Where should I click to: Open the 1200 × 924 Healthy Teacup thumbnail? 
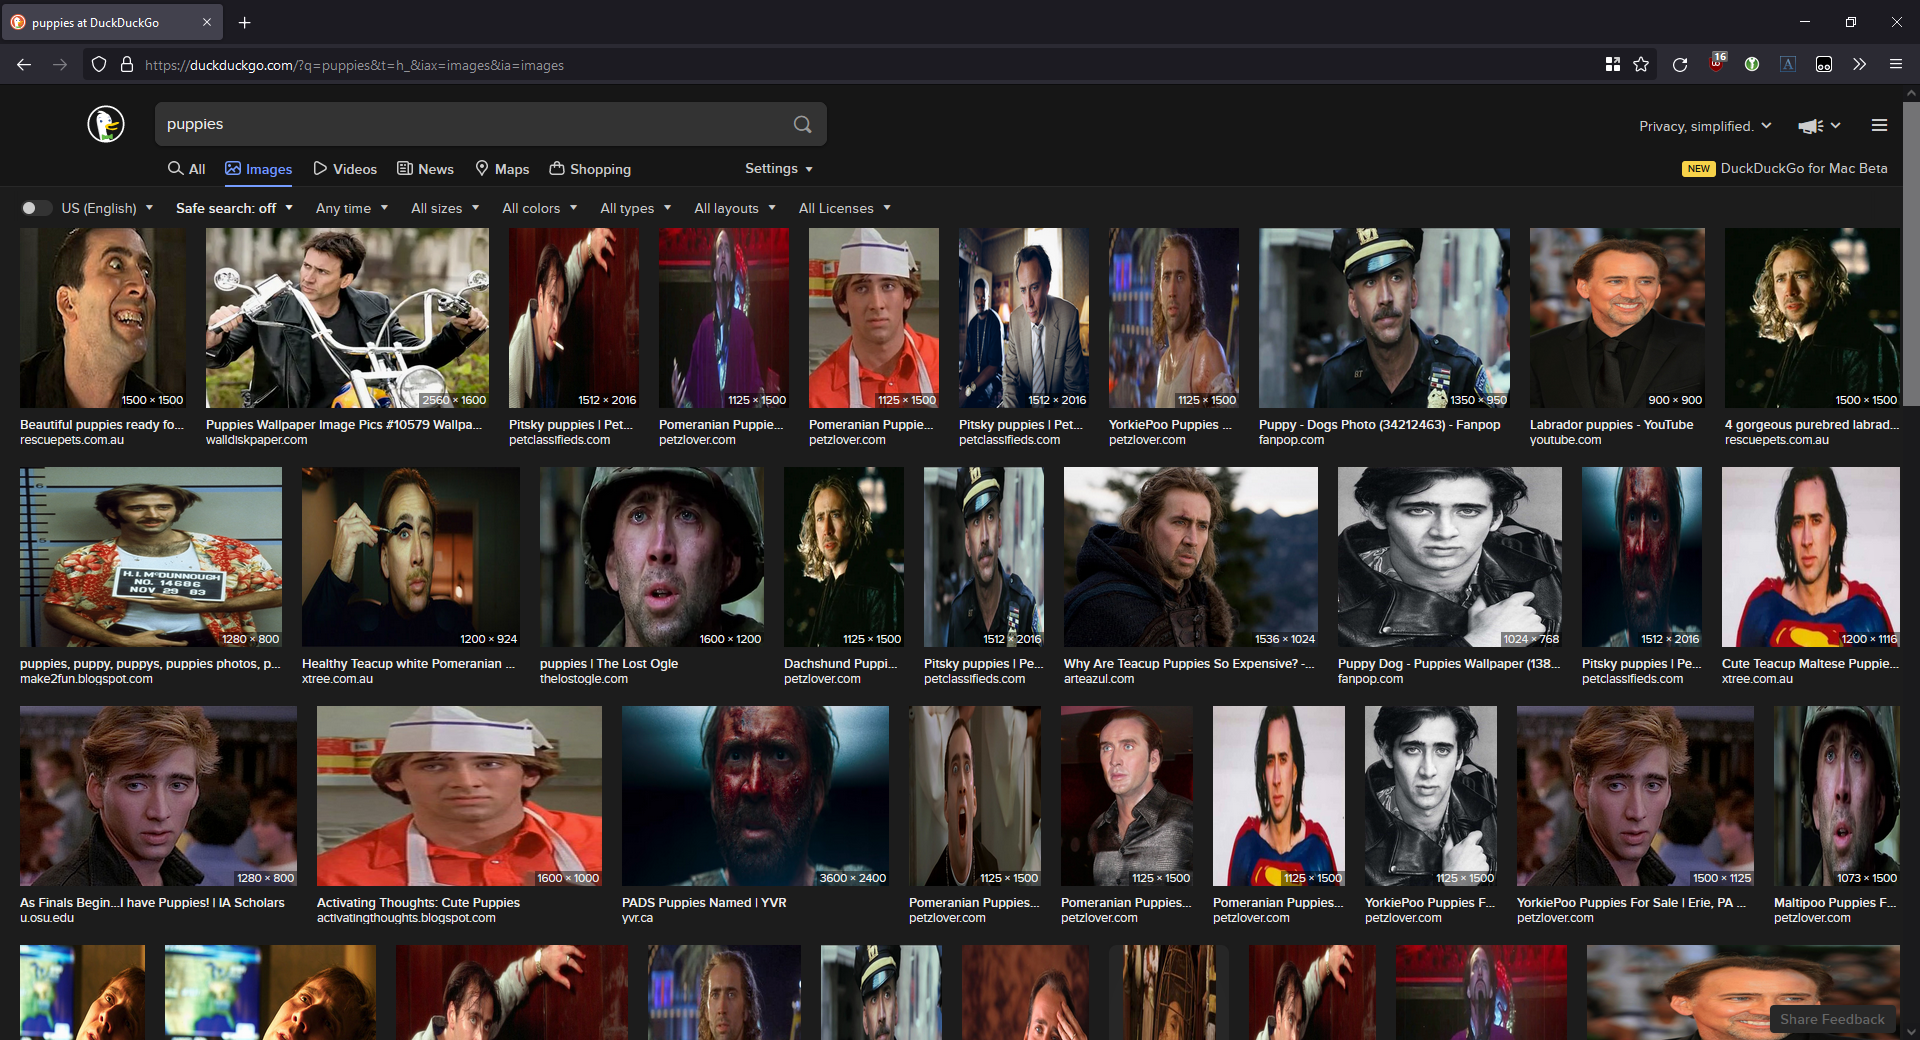tap(411, 556)
